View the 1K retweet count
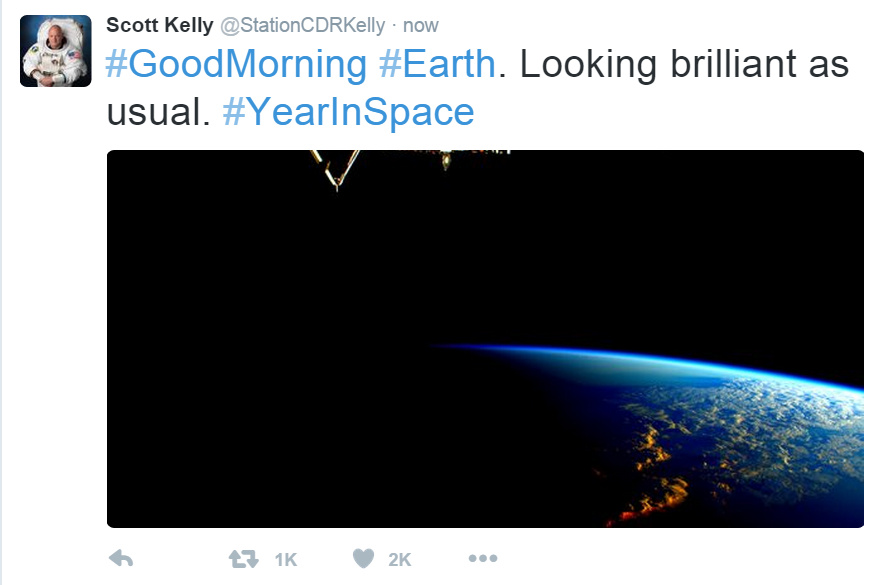 [286, 559]
